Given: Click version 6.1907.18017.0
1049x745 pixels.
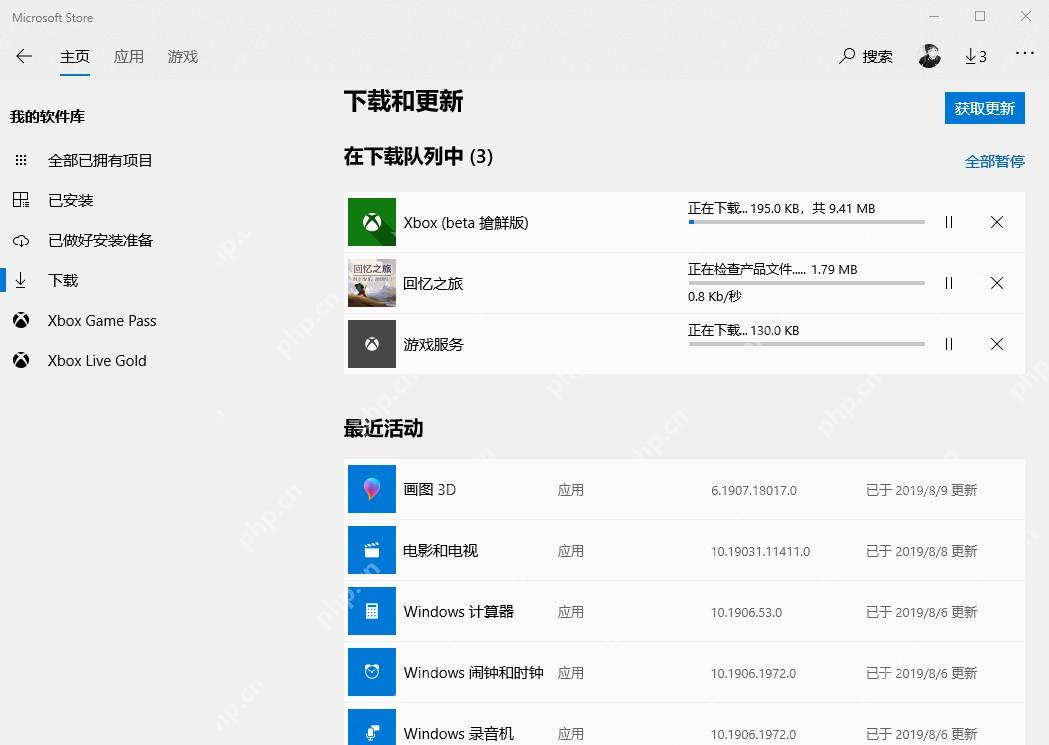Looking at the screenshot, I should click(x=754, y=490).
